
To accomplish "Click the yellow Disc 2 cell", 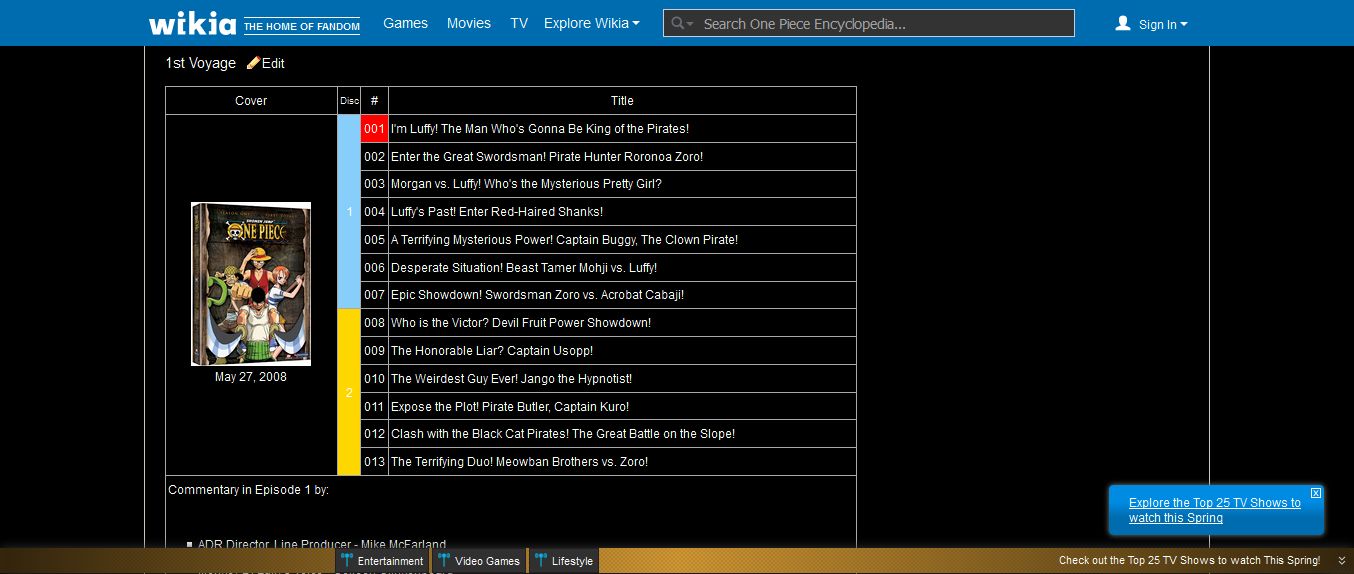I will point(349,392).
